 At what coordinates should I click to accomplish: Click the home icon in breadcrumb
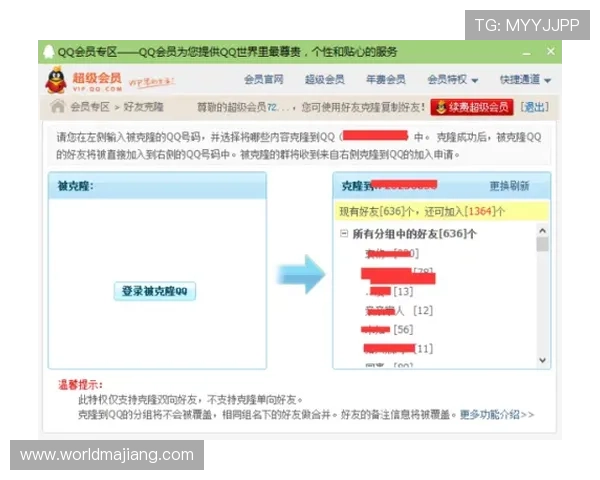(58, 106)
